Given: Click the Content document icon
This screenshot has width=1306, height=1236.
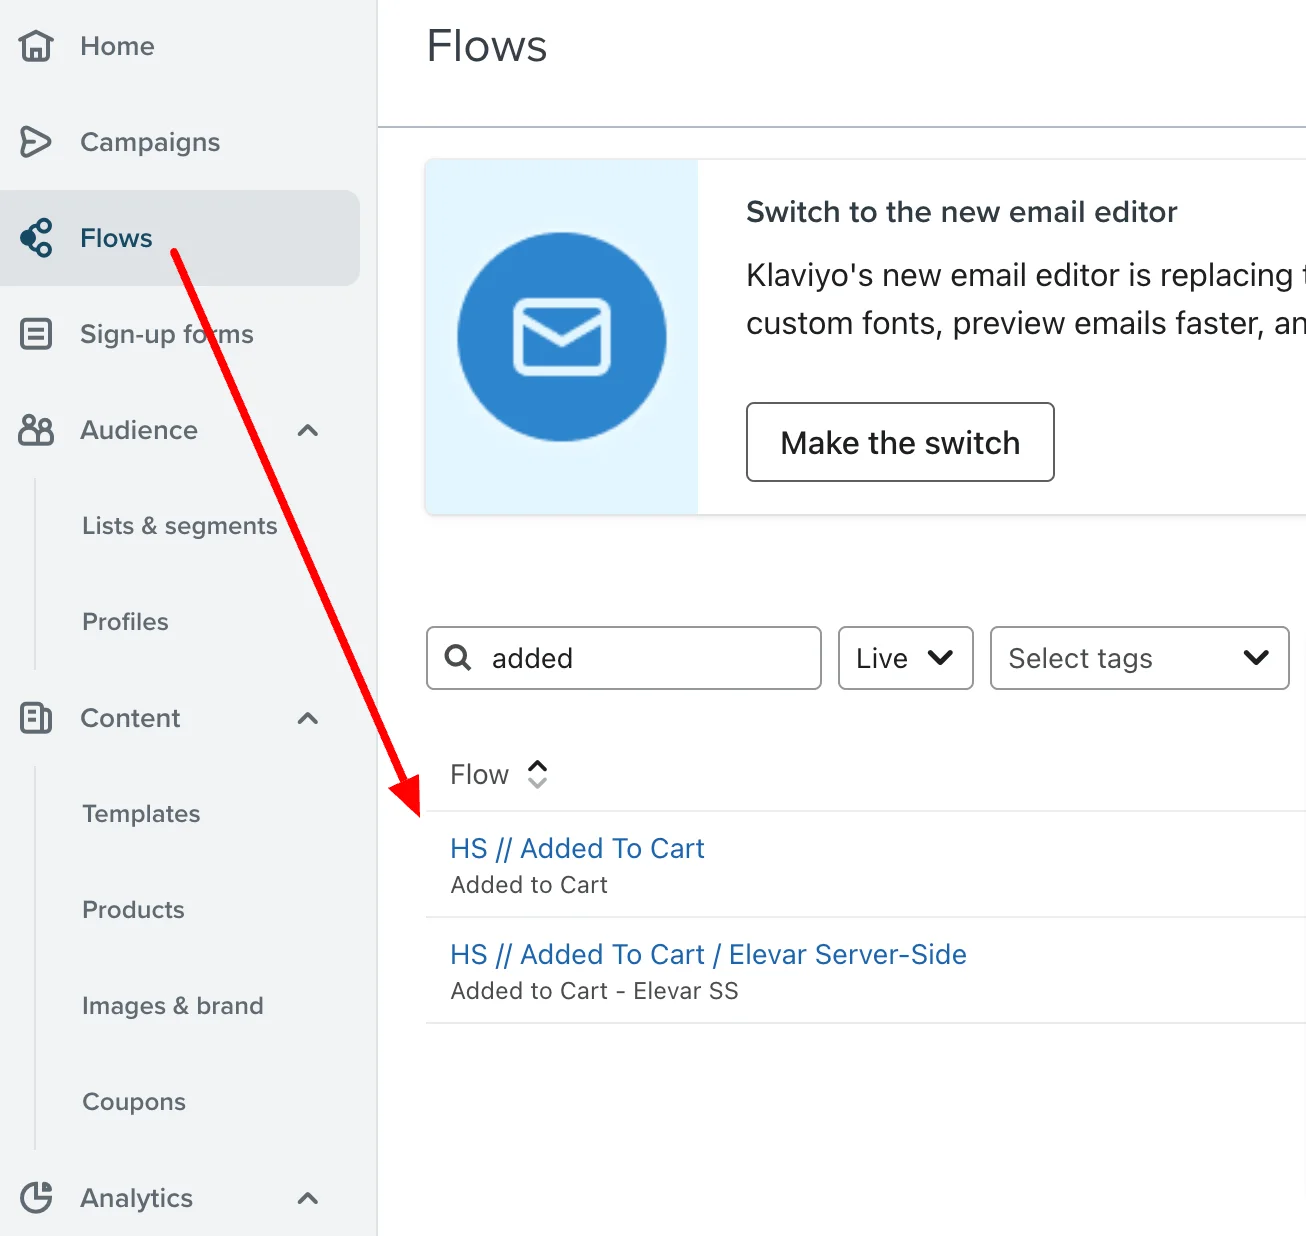Looking at the screenshot, I should [36, 718].
